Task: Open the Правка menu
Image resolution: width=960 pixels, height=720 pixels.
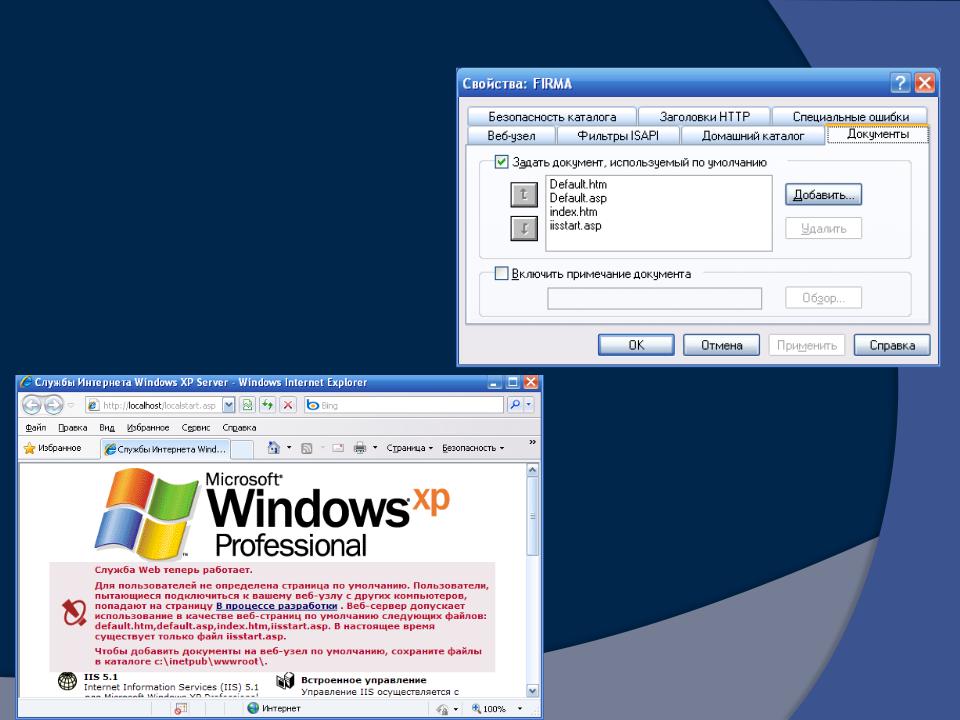Action: point(73,427)
